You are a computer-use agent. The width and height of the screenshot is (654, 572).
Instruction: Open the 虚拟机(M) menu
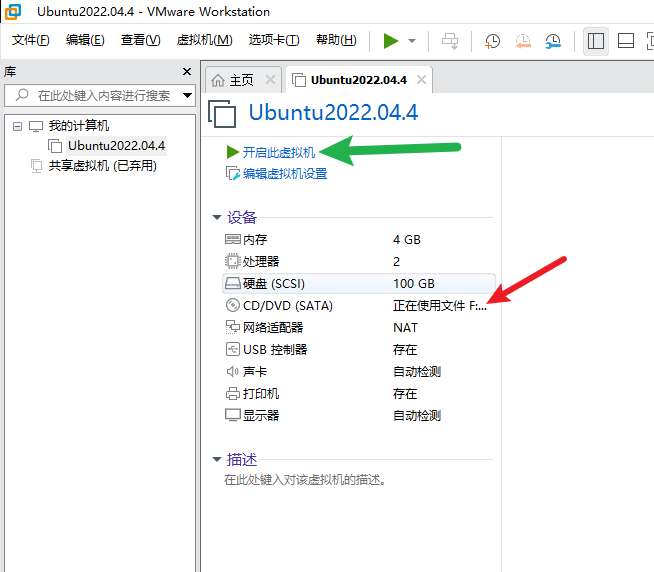point(204,40)
